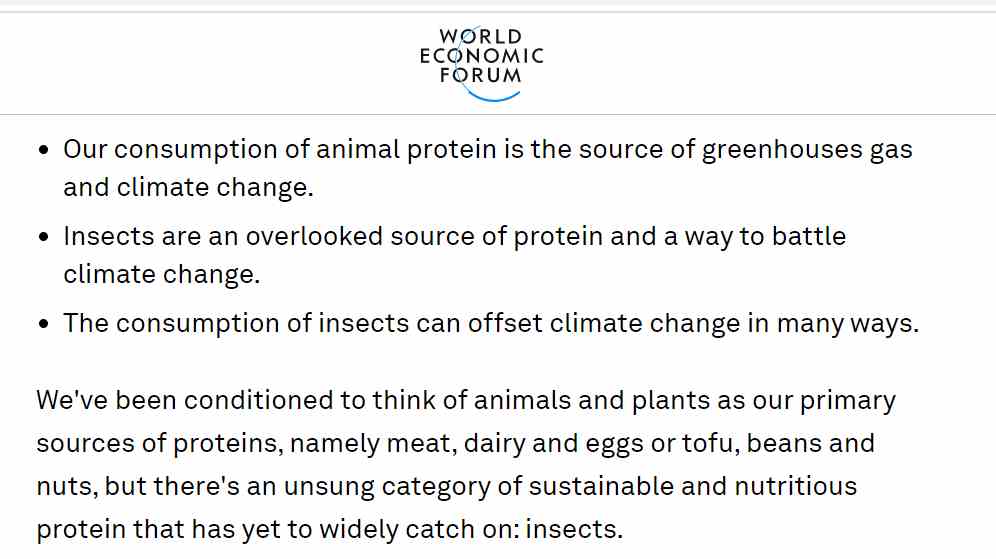Viewport: 996px width, 559px height.
Task: Click the word WORLD in the logo
Action: (481, 36)
